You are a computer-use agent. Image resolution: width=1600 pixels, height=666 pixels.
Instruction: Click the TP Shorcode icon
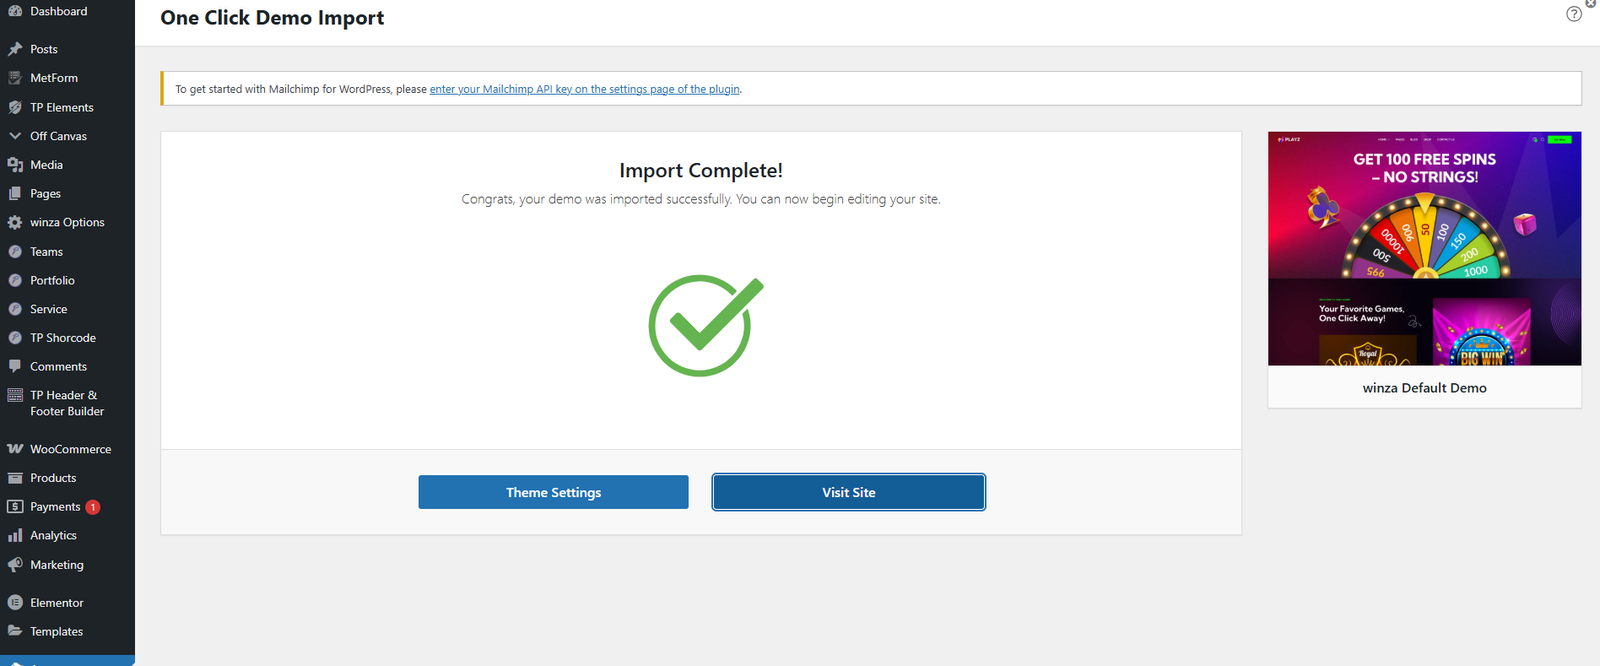15,338
